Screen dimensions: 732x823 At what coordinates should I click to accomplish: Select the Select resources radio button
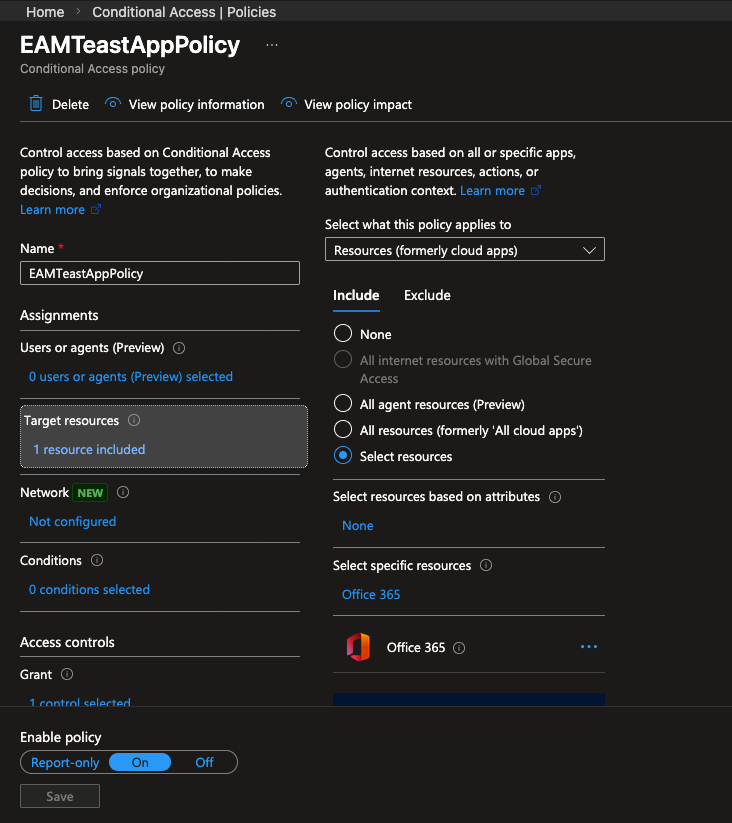pyautogui.click(x=343, y=455)
